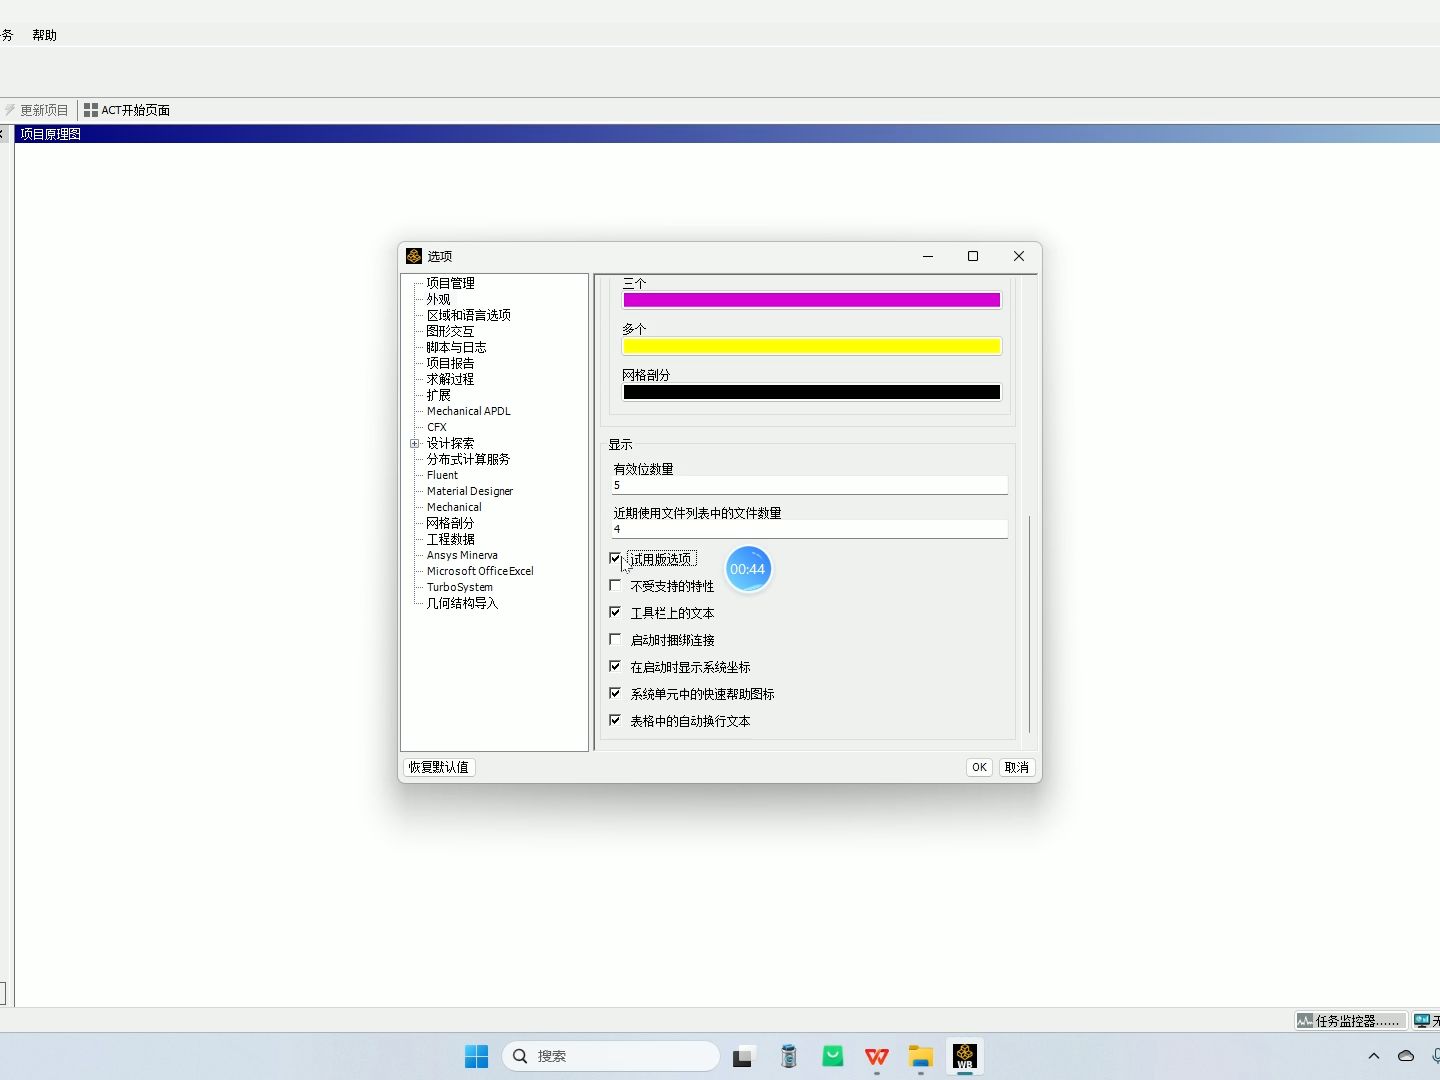Viewport: 1440px width, 1080px height.
Task: Select 分布式计算服务 tree item
Action: 469,459
